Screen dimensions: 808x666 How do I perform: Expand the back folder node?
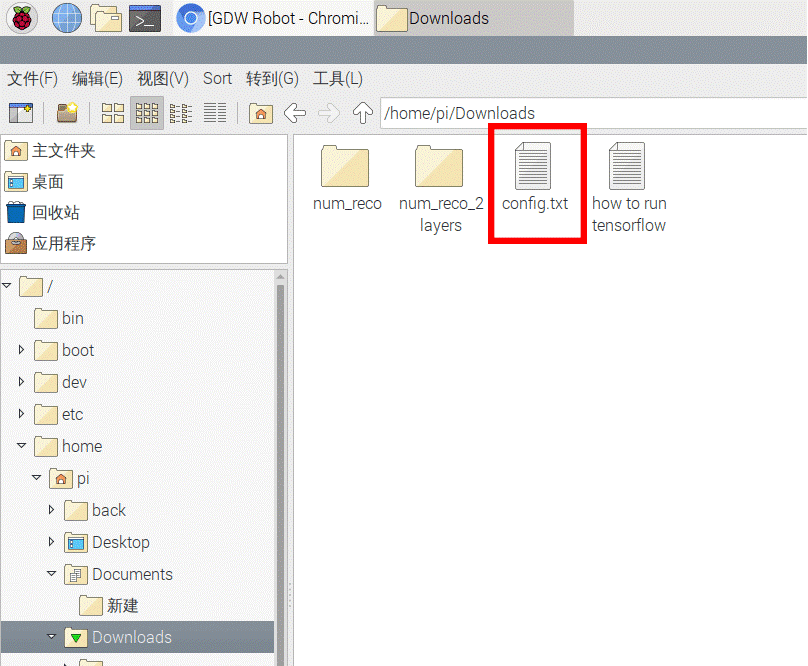[x=51, y=510]
